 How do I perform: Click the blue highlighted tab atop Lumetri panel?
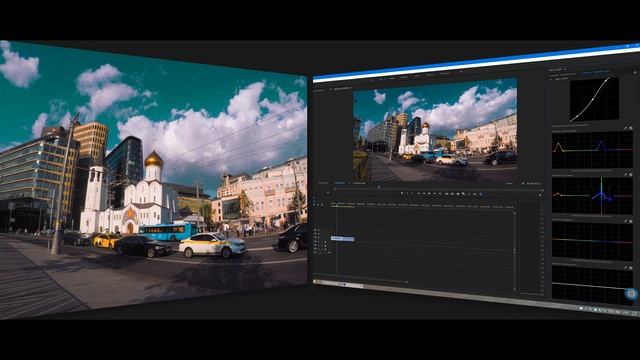click(595, 73)
